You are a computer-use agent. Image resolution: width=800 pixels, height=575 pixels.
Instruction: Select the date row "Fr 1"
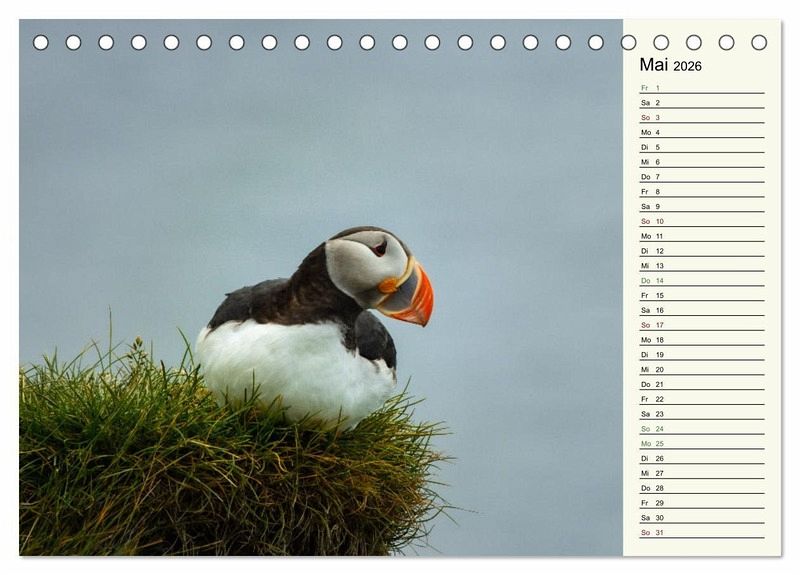(702, 88)
